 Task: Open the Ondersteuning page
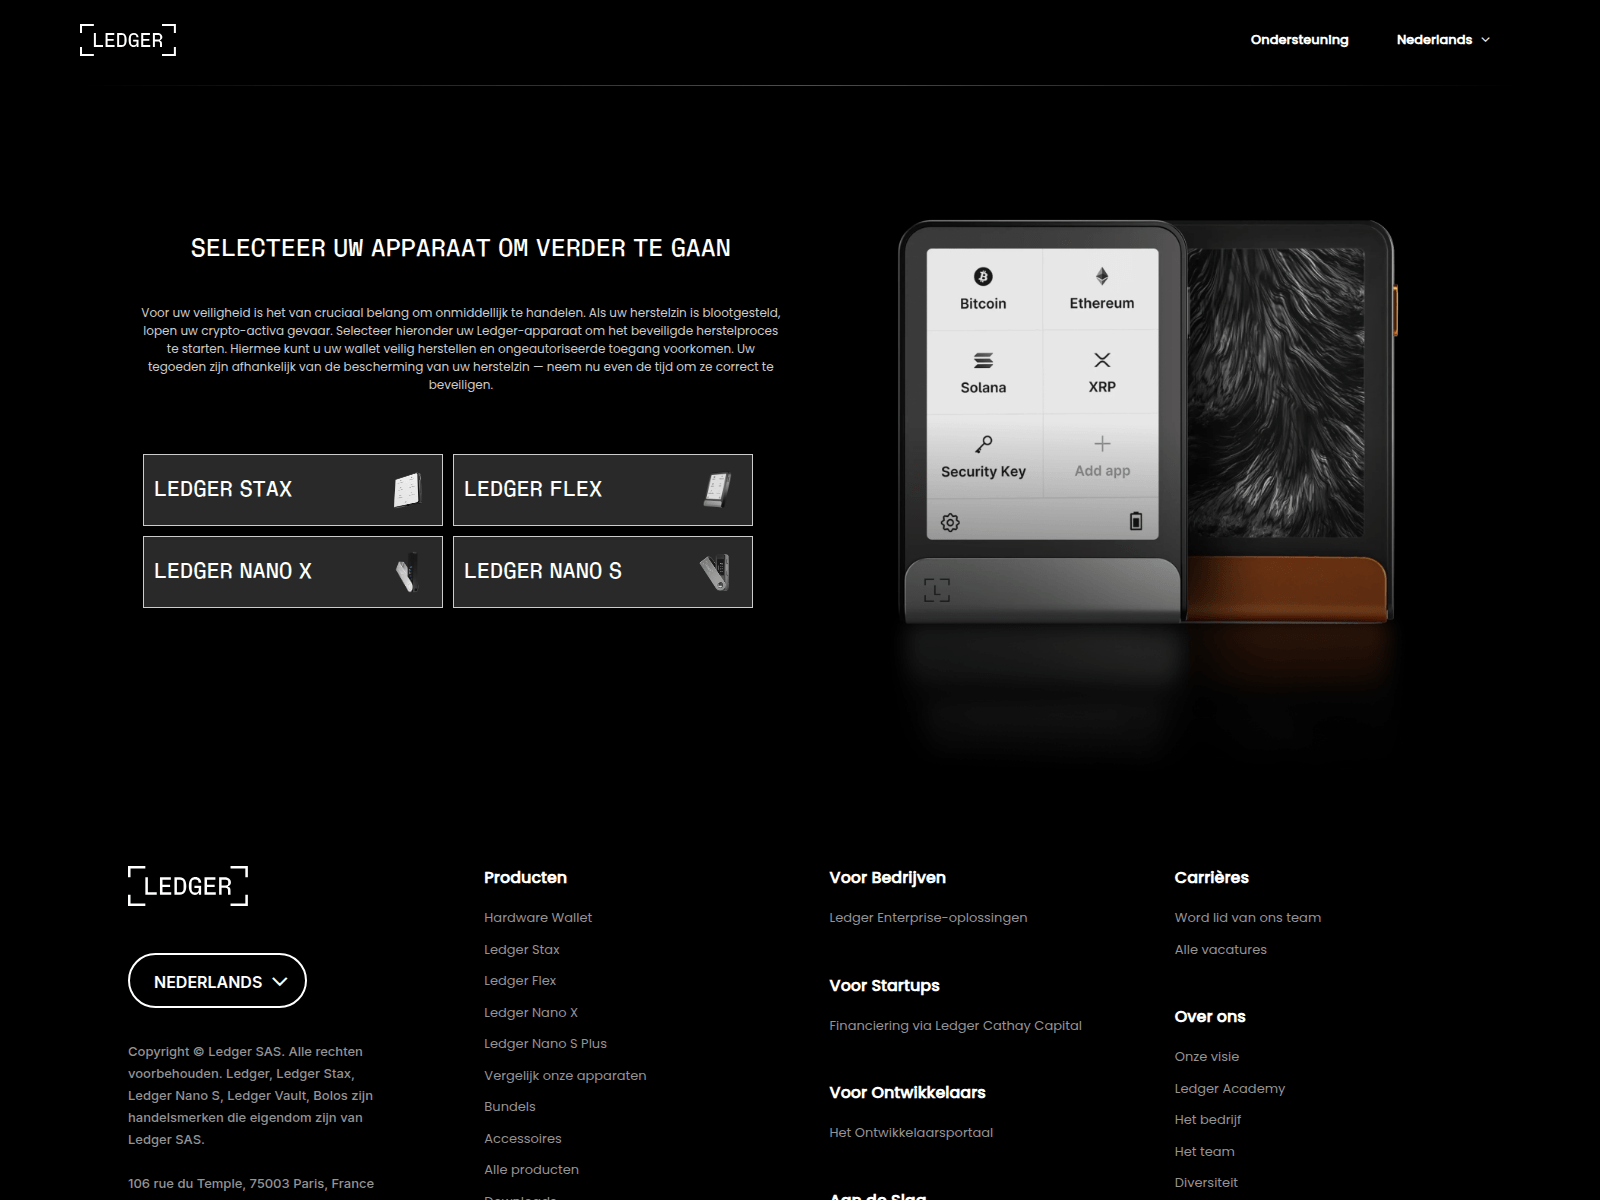[1299, 40]
